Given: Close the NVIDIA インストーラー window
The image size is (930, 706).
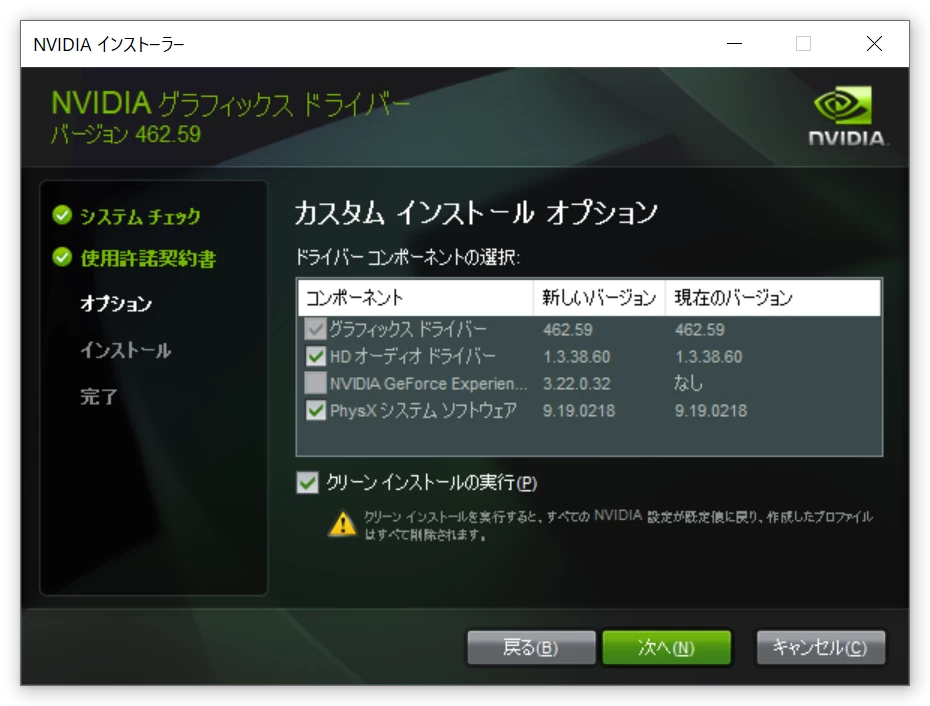Looking at the screenshot, I should pyautogui.click(x=874, y=43).
